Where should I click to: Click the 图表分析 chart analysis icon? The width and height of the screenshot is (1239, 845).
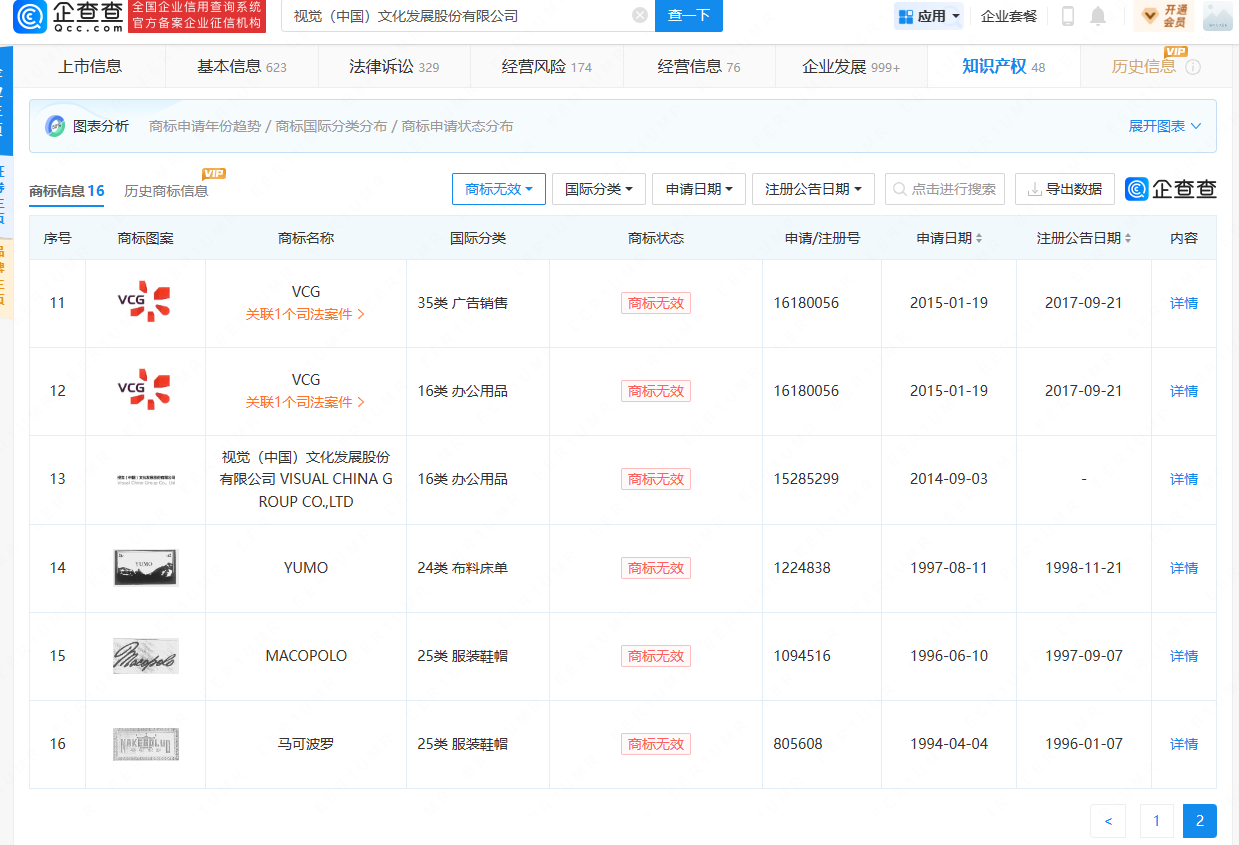click(55, 126)
